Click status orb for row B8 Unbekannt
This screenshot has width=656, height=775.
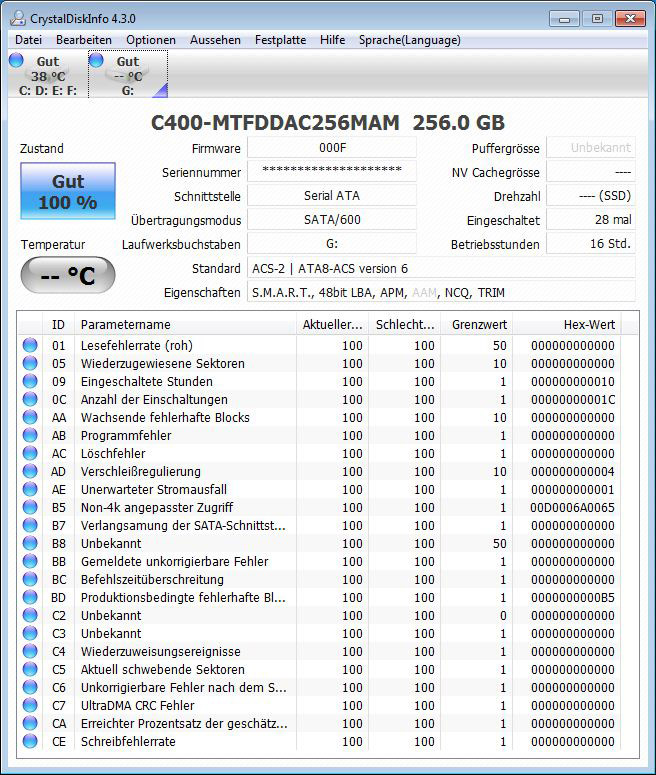click(x=30, y=543)
